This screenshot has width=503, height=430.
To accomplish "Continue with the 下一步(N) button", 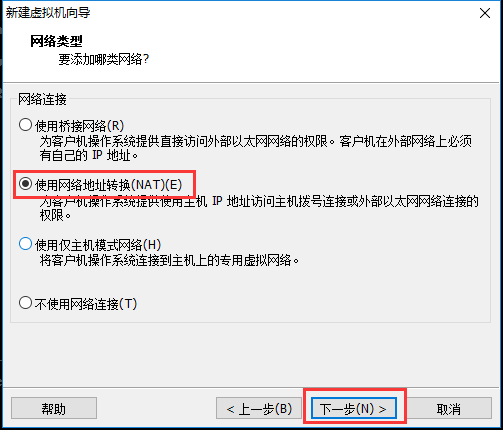I will (354, 408).
